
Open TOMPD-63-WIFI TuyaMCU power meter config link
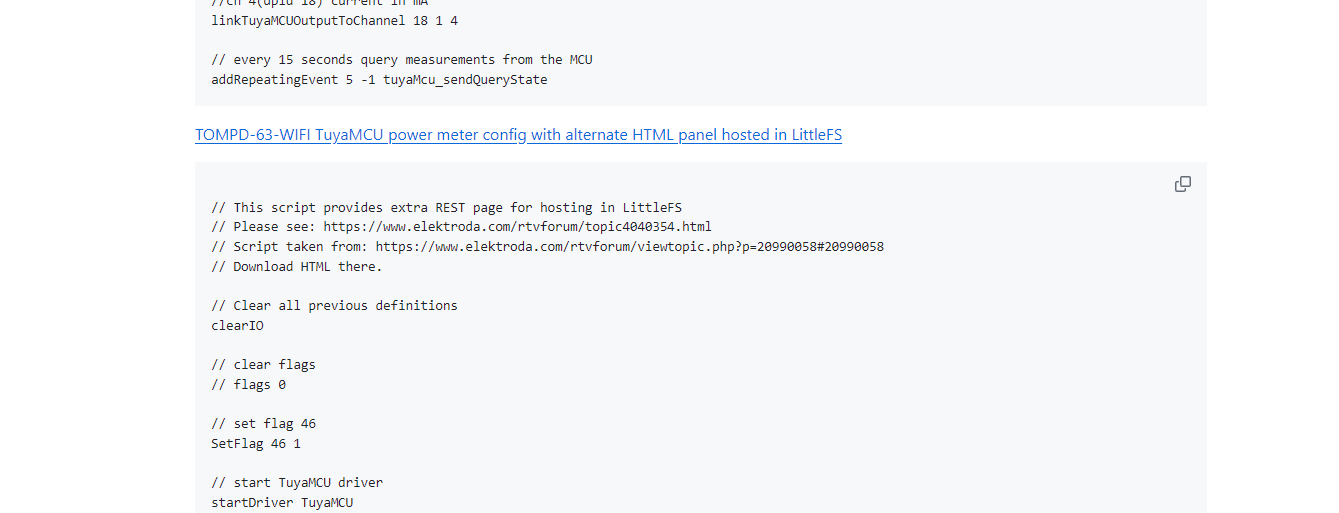click(x=518, y=135)
